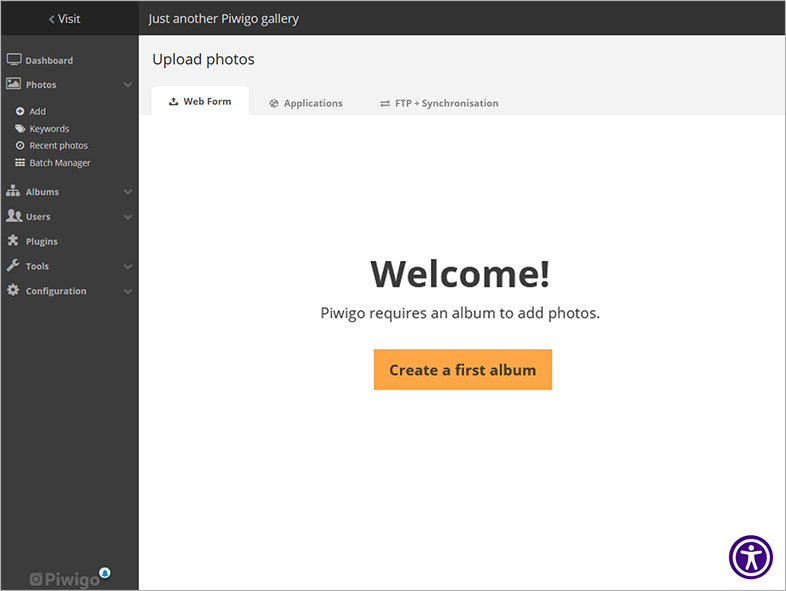786x591 pixels.
Task: Switch to the FTP + Synchronisation tab
Action: coord(439,103)
